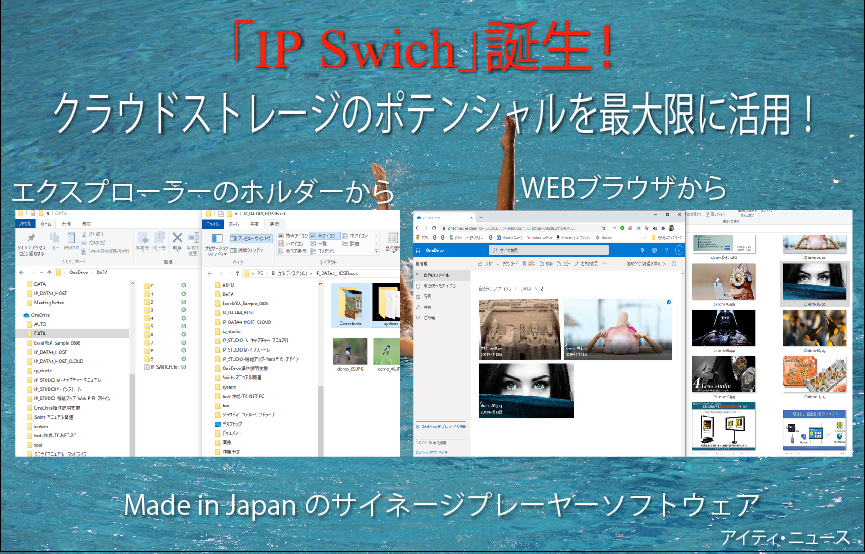Open OneDrive settings gear icon
865x554 pixels.
click(654, 251)
